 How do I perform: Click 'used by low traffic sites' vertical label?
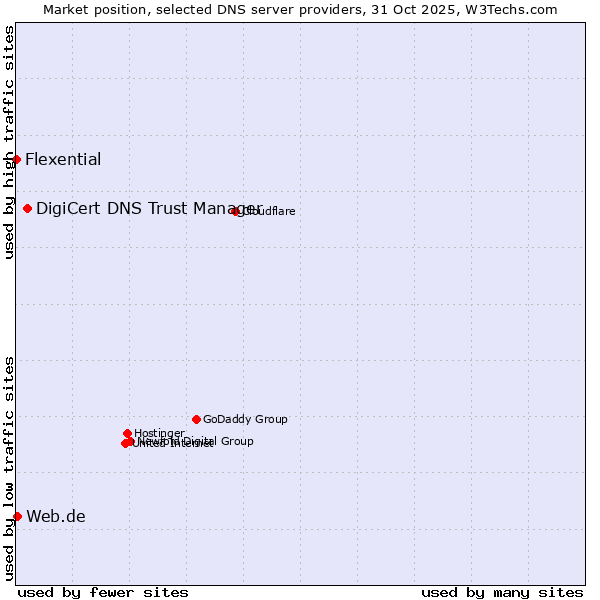pos(9,468)
